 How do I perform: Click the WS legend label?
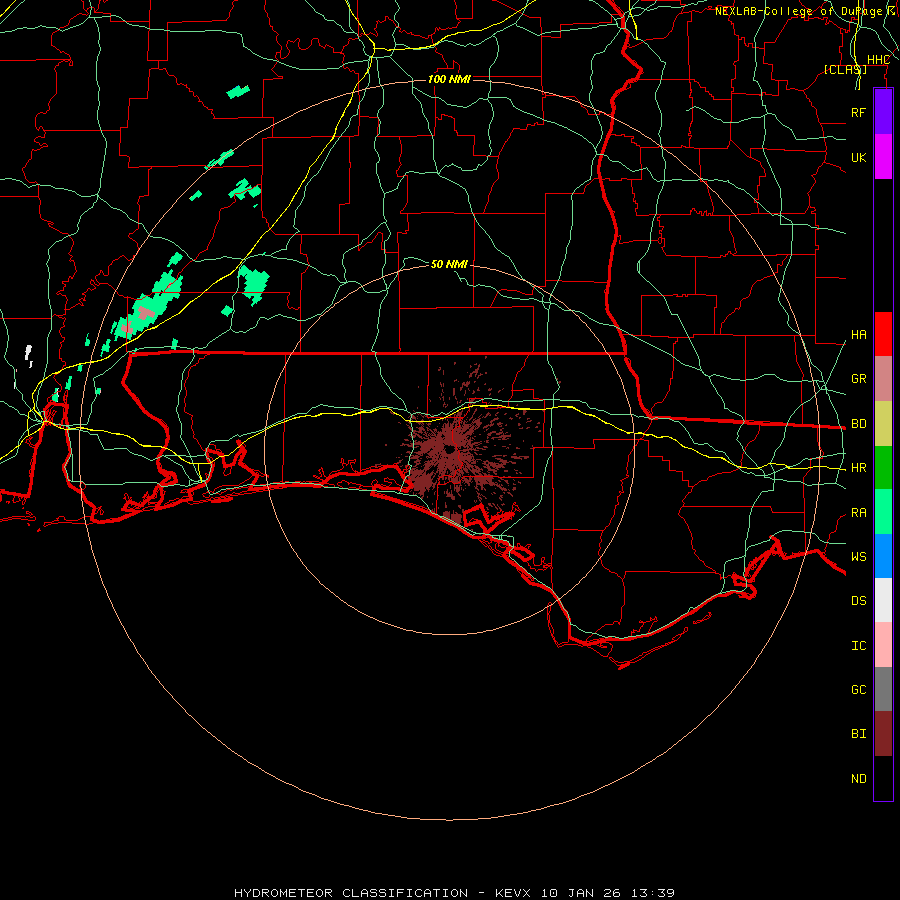(x=858, y=556)
